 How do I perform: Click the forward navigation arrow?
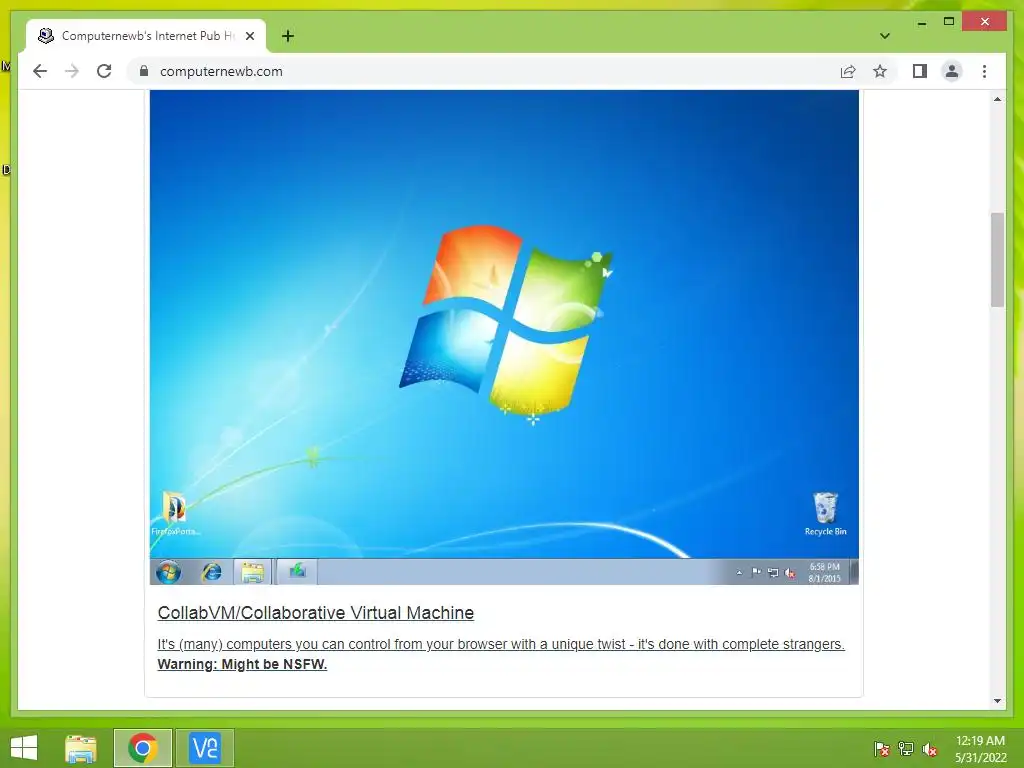72,71
